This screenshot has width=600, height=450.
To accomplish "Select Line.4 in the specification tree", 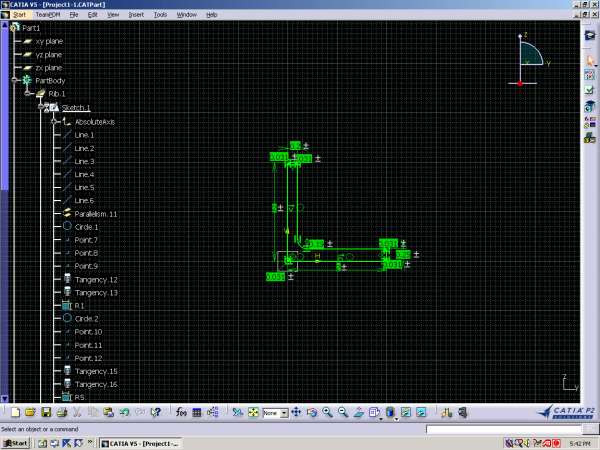I will click(84, 174).
